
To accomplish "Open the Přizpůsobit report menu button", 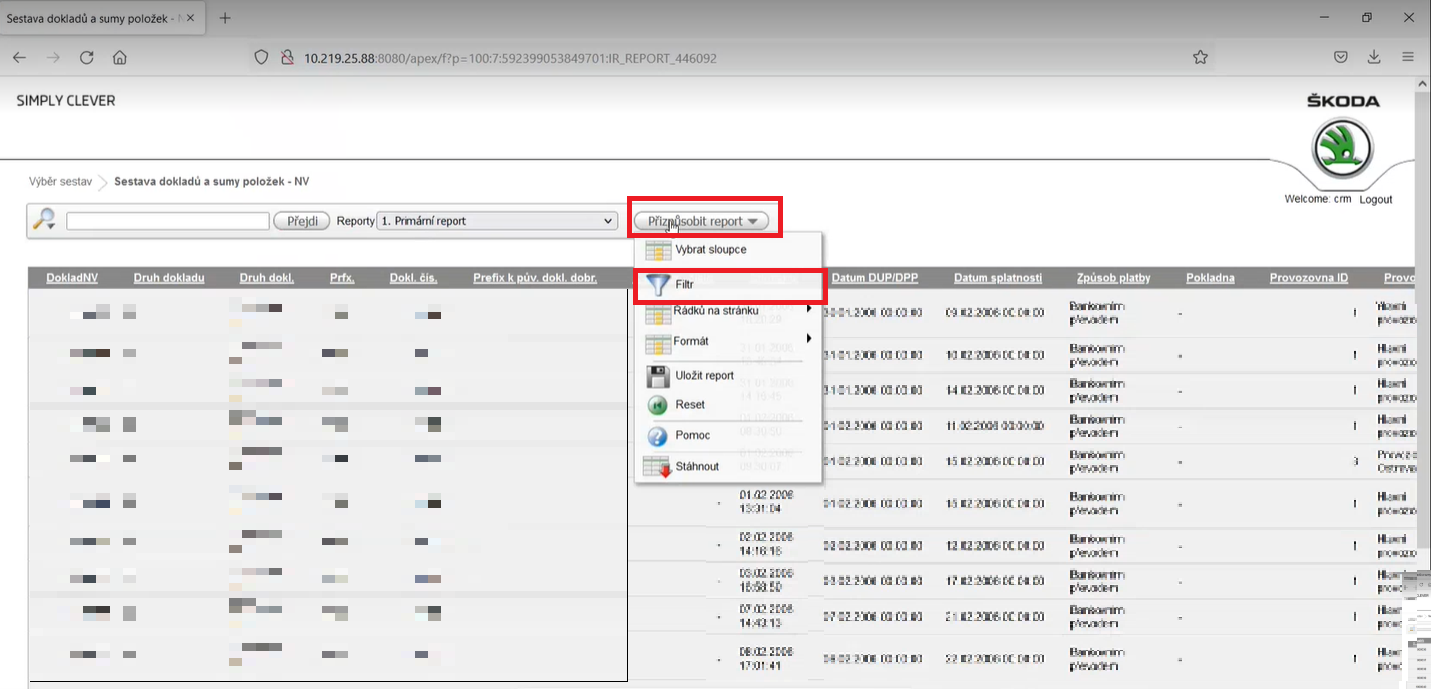I will 701,221.
